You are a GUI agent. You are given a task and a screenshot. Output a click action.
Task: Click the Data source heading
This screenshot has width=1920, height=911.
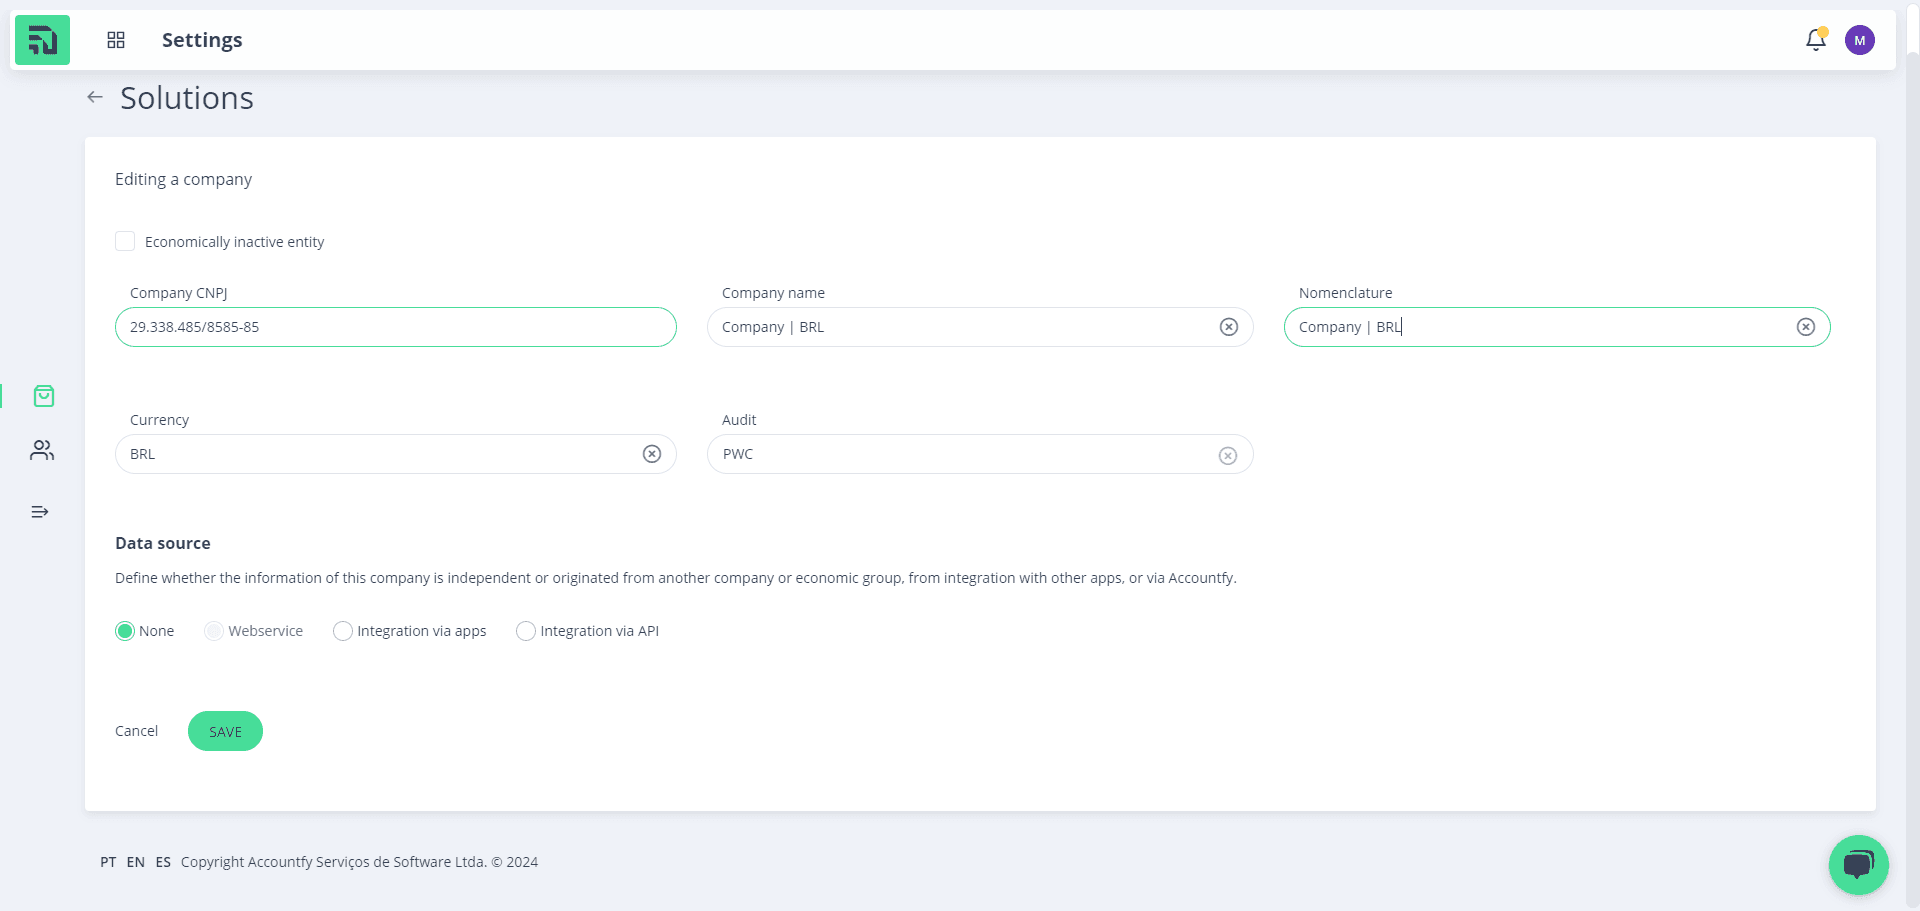coord(163,543)
